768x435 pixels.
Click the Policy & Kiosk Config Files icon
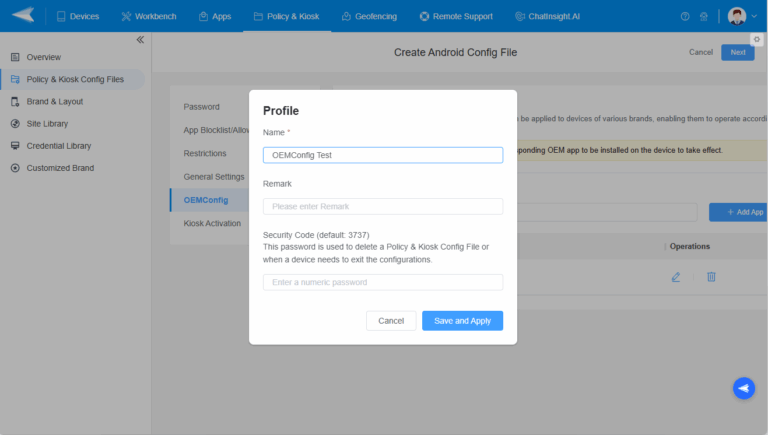[15, 79]
